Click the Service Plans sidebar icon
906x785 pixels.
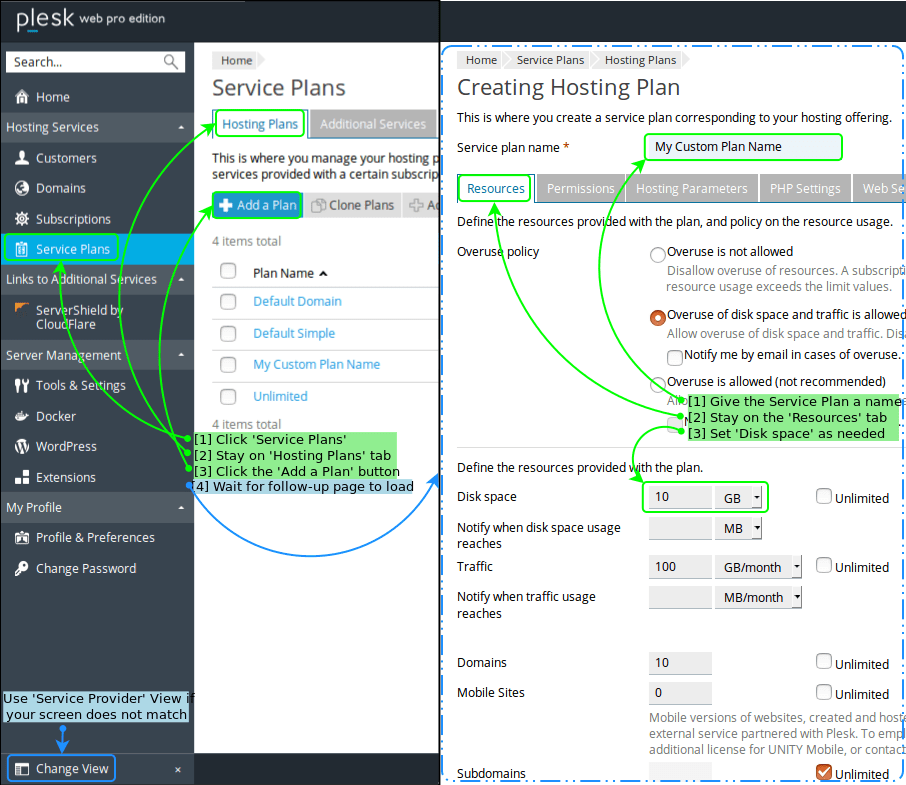[x=22, y=249]
